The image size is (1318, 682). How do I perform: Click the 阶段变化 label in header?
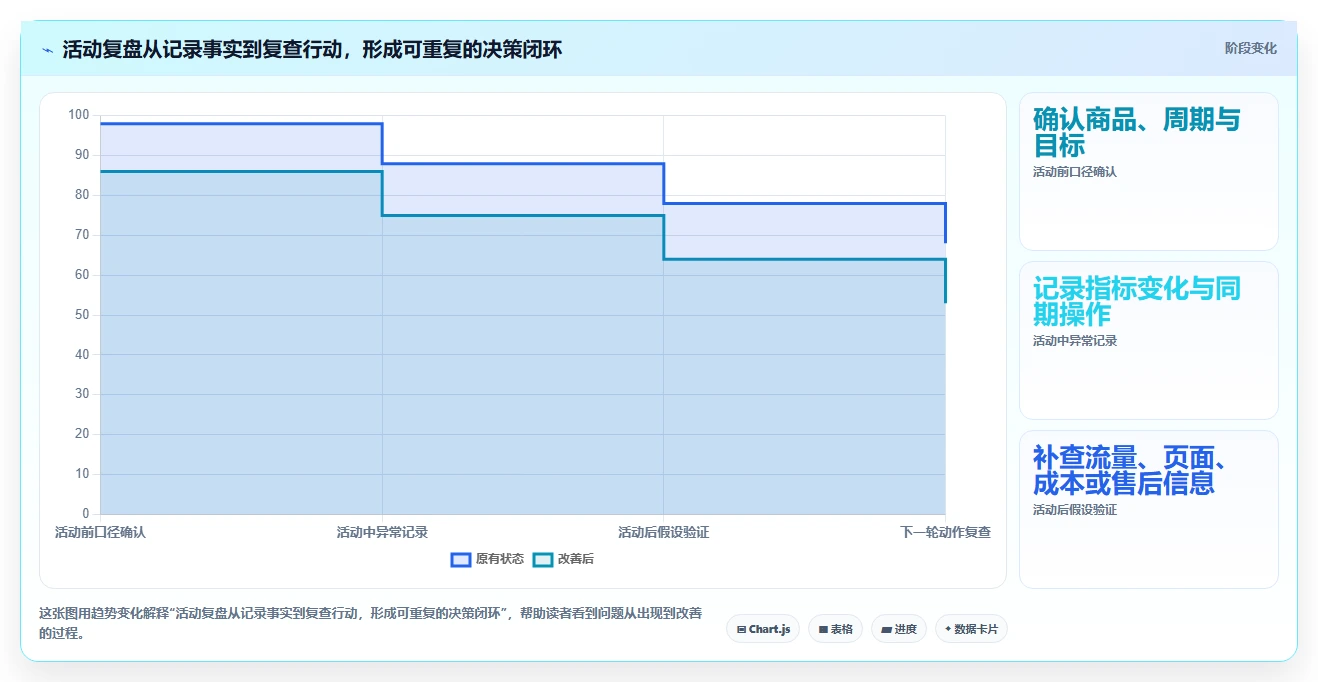[1250, 48]
